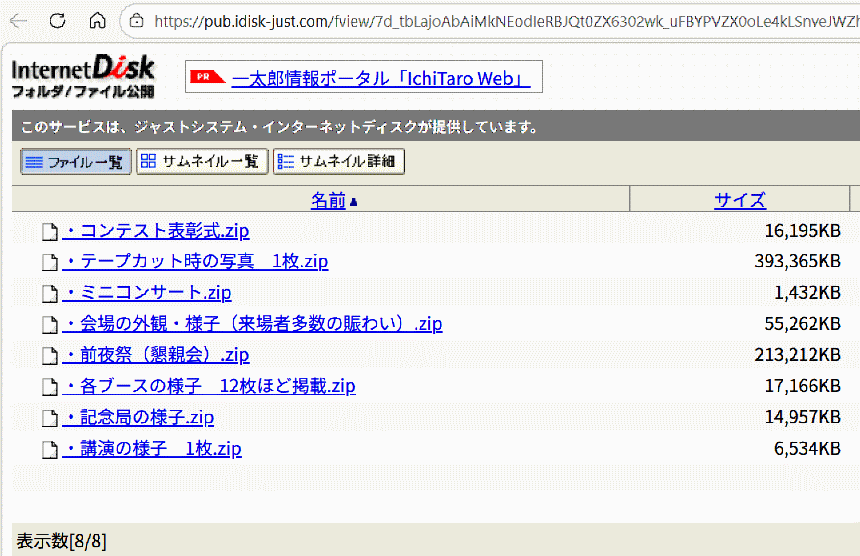Image resolution: width=860 pixels, height=556 pixels.
Task: Click the red PR badge icon
Action: click(207, 77)
